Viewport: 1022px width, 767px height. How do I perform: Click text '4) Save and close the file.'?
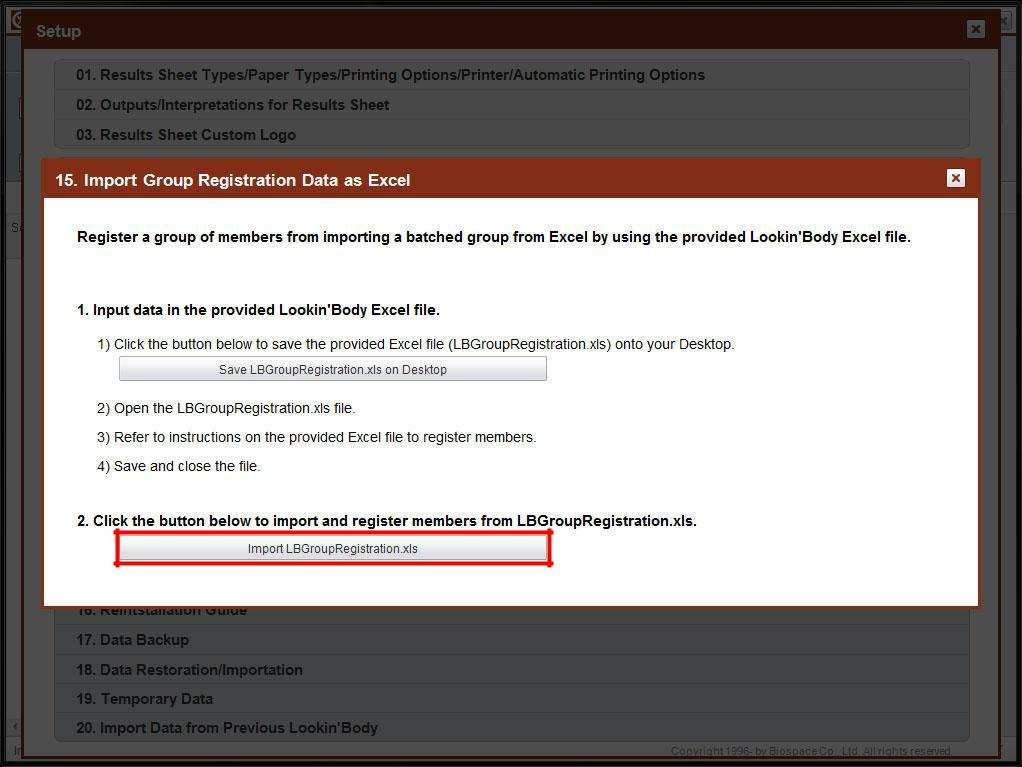click(179, 467)
